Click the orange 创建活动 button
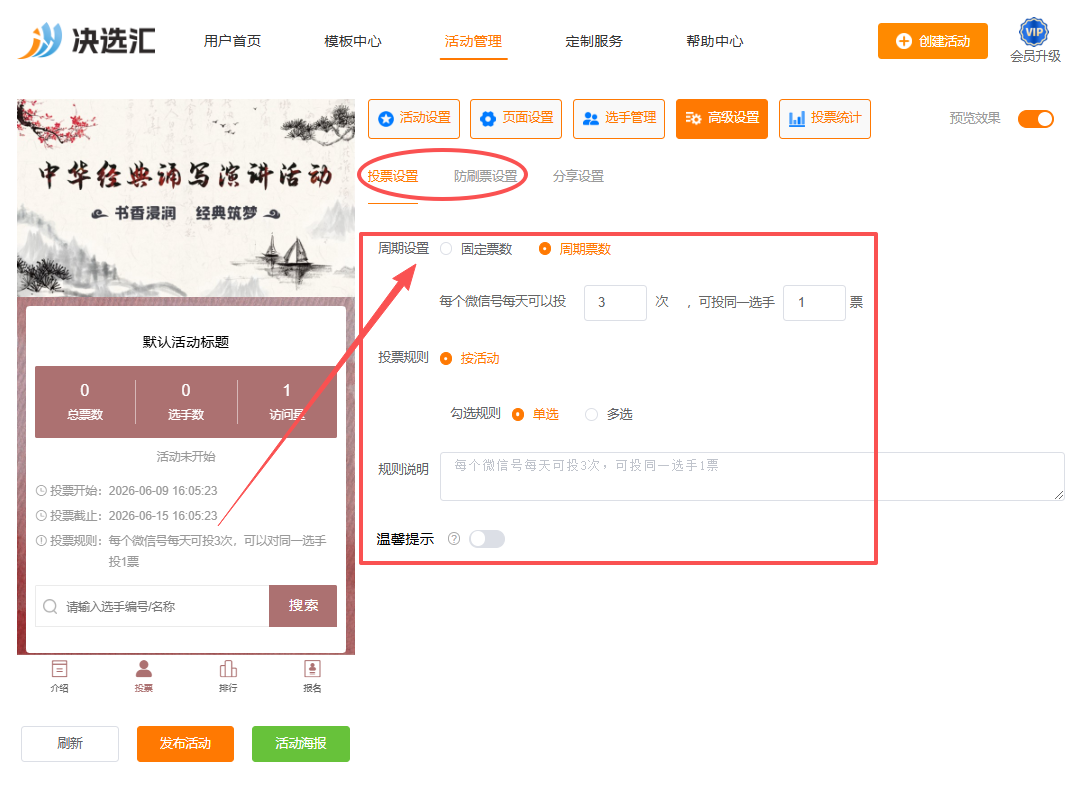Viewport: 1086px width, 786px height. 932,42
